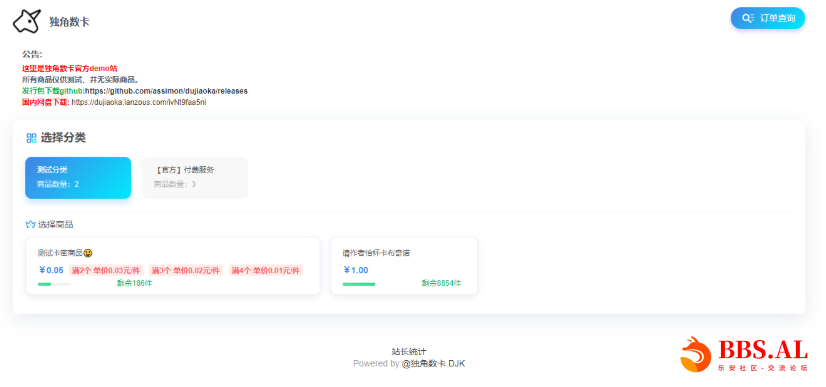Open the github releases URL

tap(166, 91)
